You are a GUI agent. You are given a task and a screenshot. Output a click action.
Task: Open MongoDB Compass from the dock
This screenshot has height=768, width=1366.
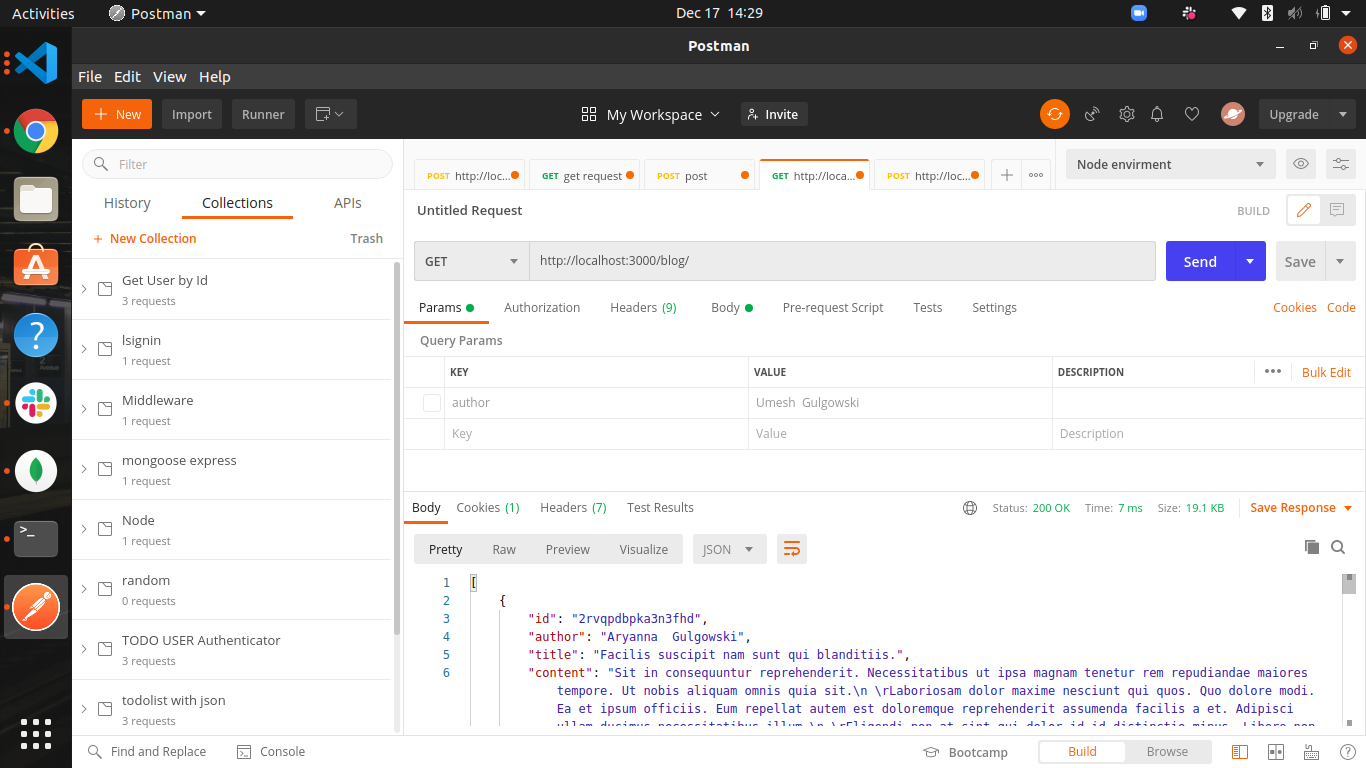(x=36, y=470)
